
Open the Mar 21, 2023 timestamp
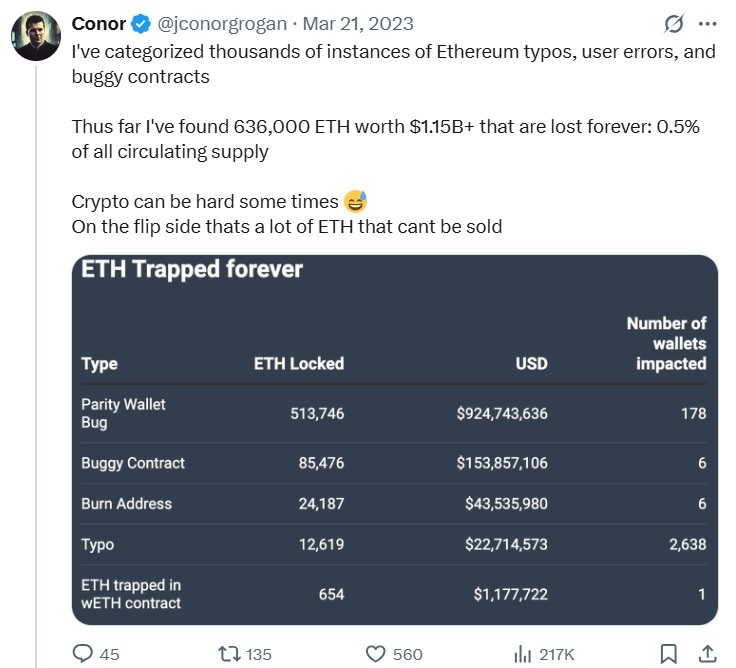[x=358, y=23]
